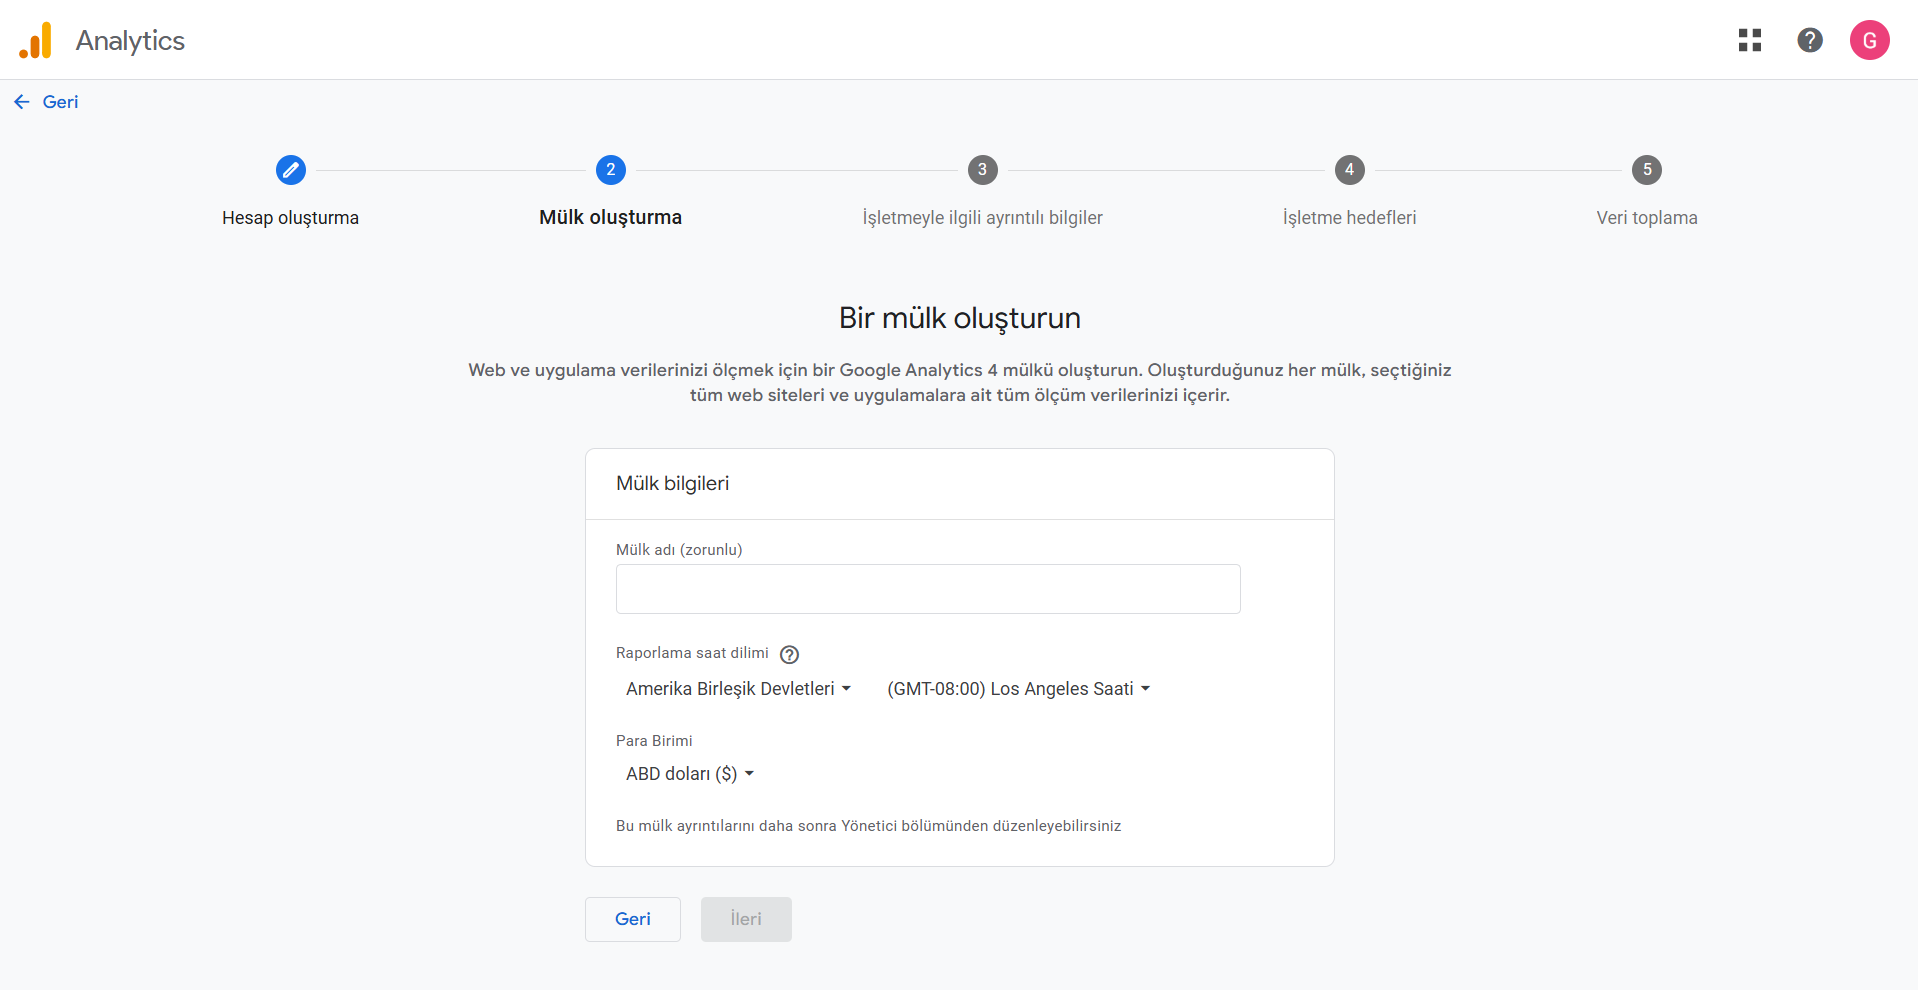Image resolution: width=1918 pixels, height=990 pixels.
Task: Click the back arrow icon next to Geri
Action: (22, 102)
